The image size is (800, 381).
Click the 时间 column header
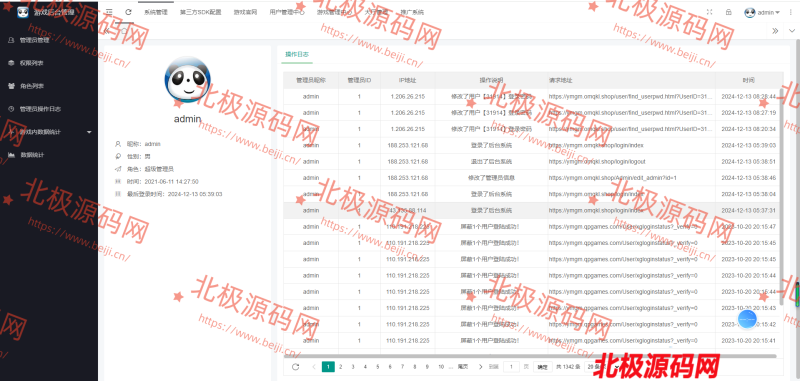coord(748,80)
